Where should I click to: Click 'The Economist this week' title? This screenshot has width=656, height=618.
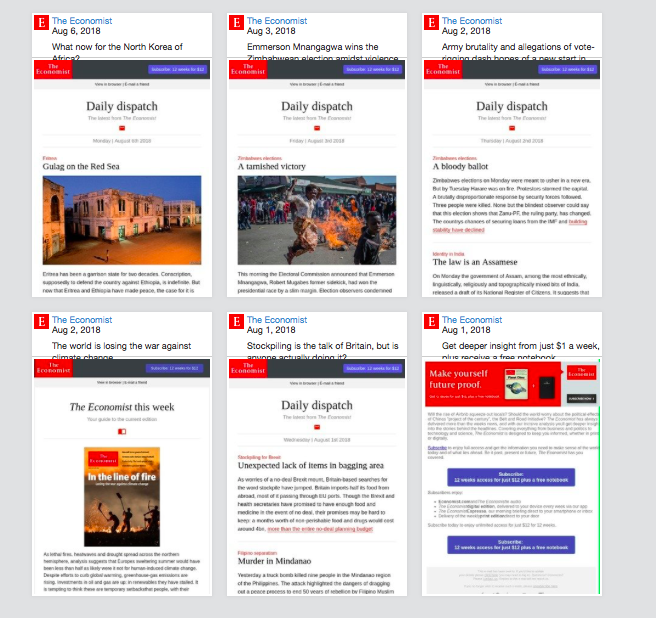[x=122, y=407]
